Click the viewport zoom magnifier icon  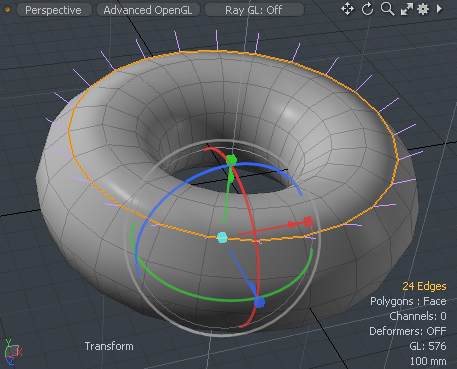387,9
